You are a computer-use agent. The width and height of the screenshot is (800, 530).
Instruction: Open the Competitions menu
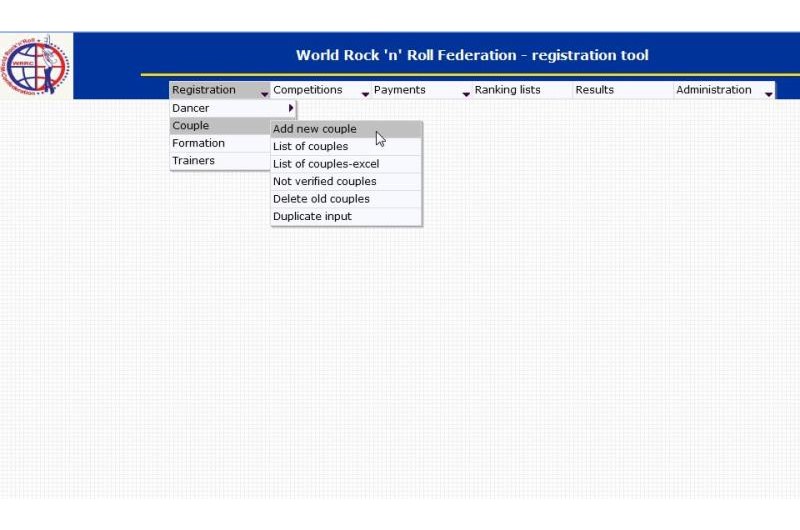[308, 90]
